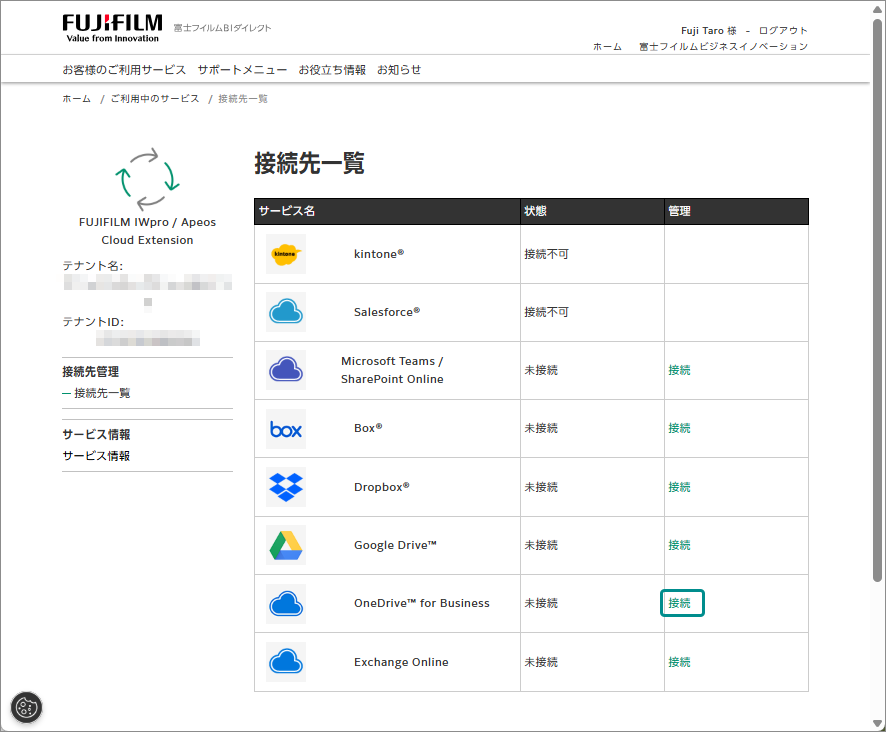This screenshot has width=886, height=732.
Task: Click the Dropbox service icon
Action: click(286, 487)
